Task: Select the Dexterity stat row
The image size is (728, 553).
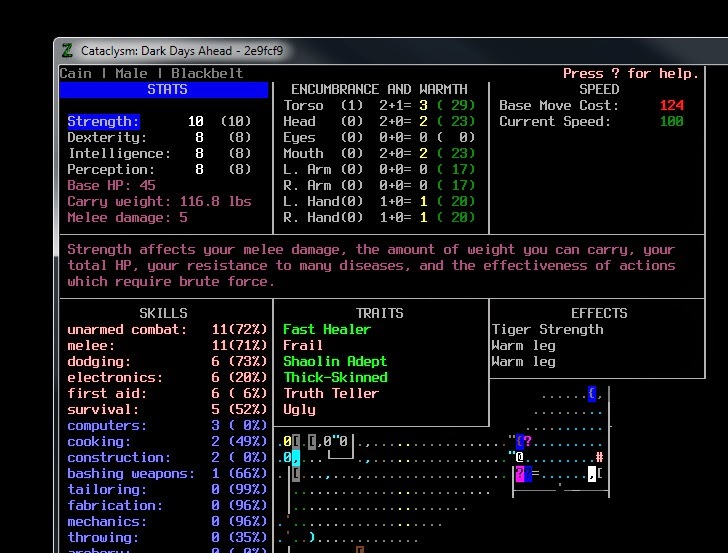Action: coord(159,137)
